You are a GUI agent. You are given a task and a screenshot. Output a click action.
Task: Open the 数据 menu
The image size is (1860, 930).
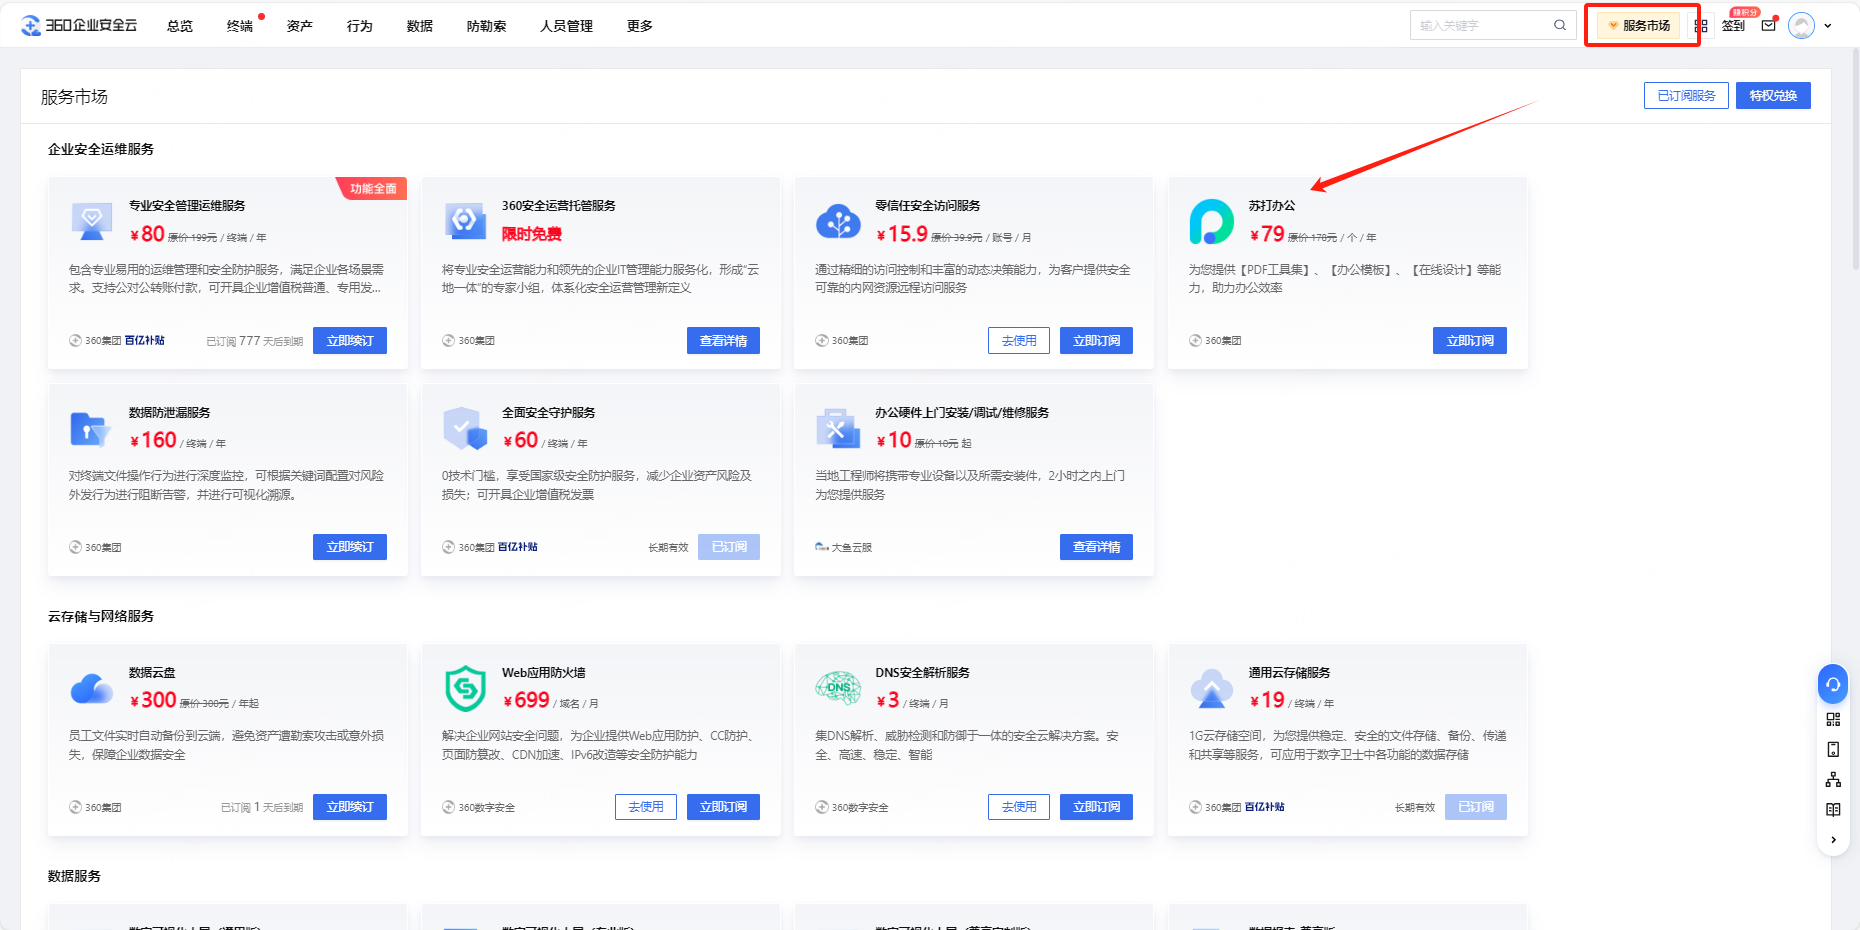[420, 26]
